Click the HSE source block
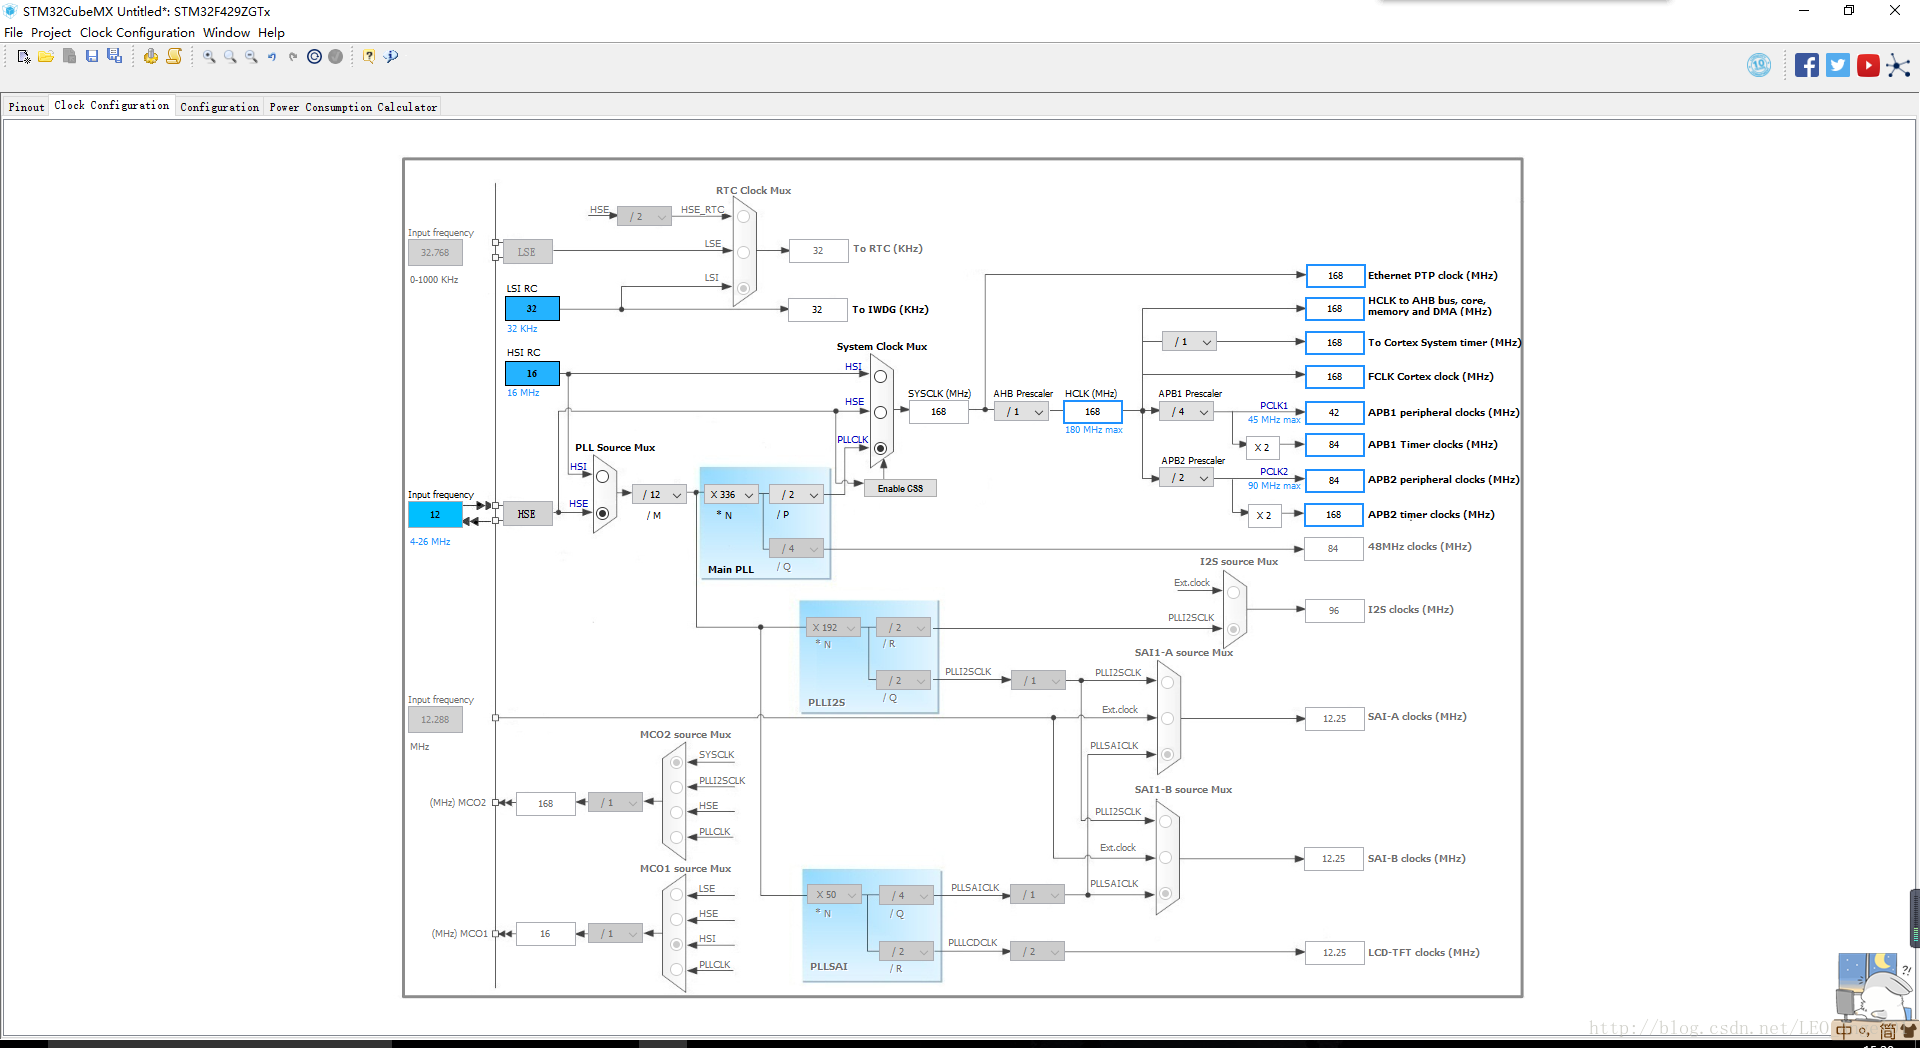Screen dimensions: 1920x1048 (527, 514)
